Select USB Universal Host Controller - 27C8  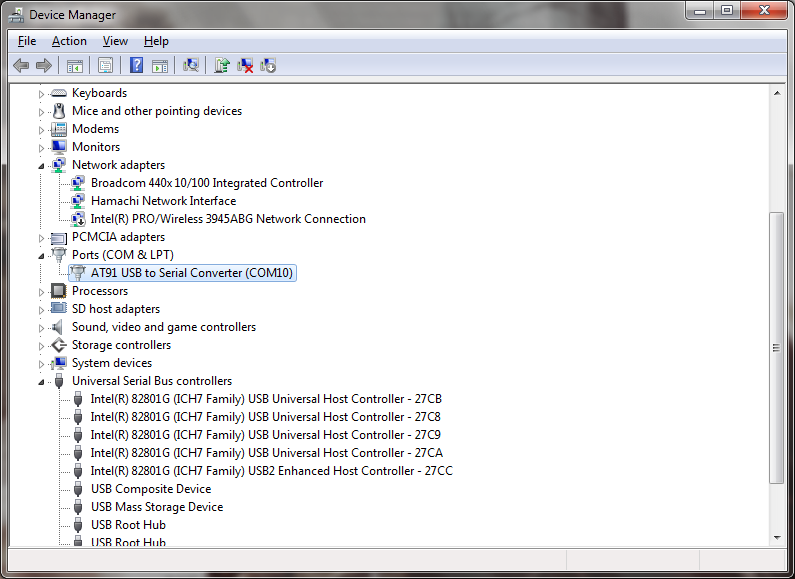[x=266, y=417]
